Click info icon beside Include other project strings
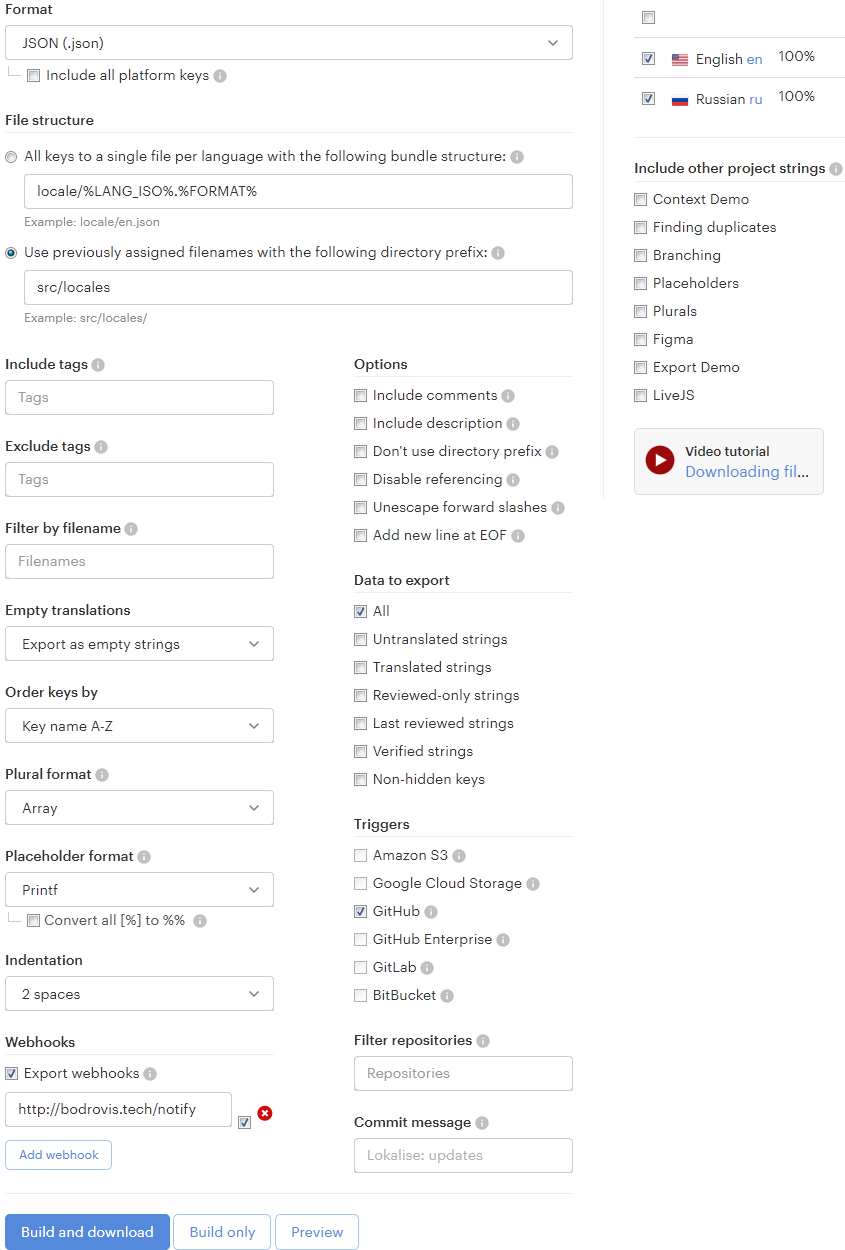 [836, 169]
